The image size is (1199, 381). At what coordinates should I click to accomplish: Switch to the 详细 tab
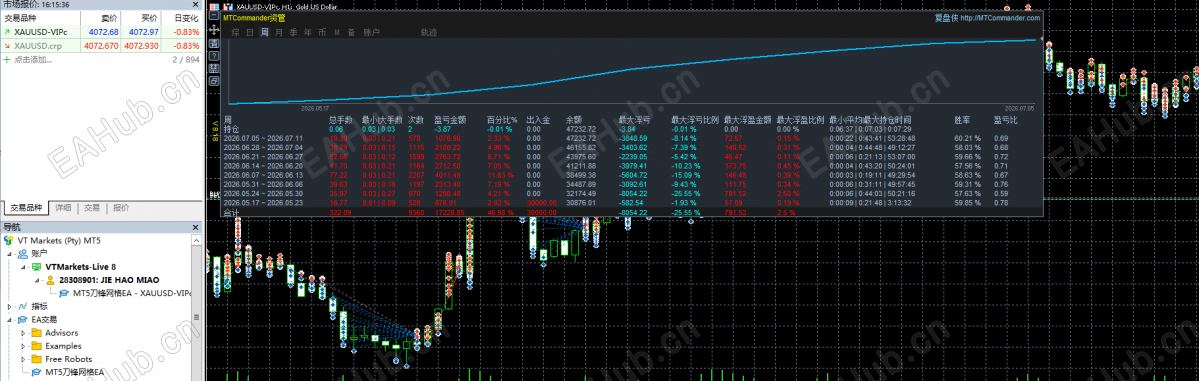tap(63, 207)
